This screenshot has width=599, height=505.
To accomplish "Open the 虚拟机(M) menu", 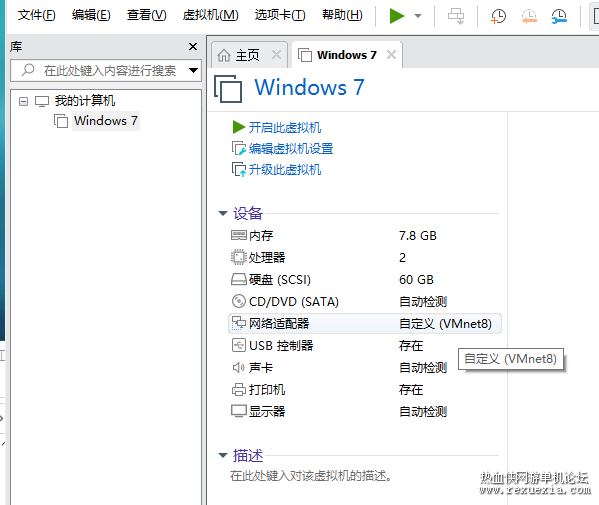I will pos(210,15).
